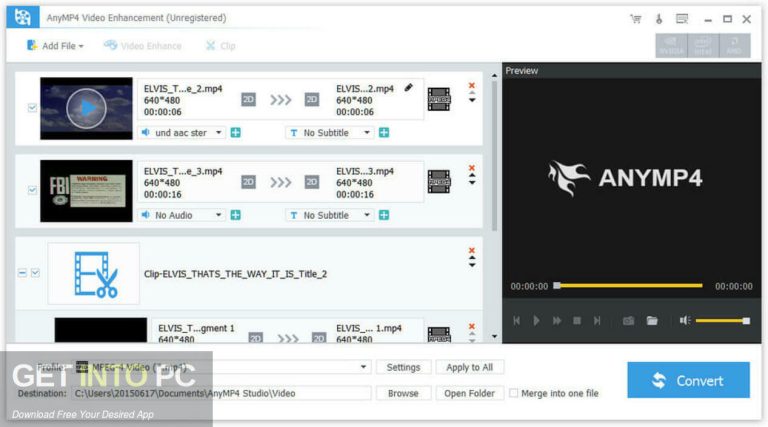Screen dimensions: 768x427
Task: Toggle NVIDIA acceleration button
Action: 671,46
